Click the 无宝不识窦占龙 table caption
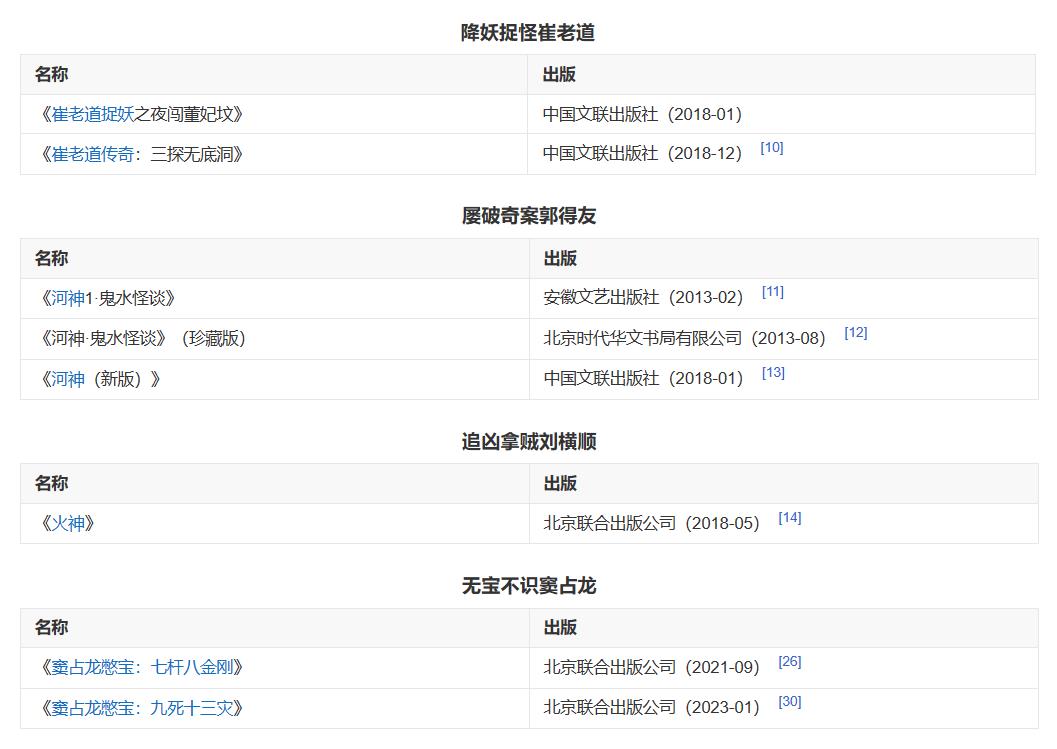The image size is (1057, 749). pyautogui.click(x=529, y=586)
